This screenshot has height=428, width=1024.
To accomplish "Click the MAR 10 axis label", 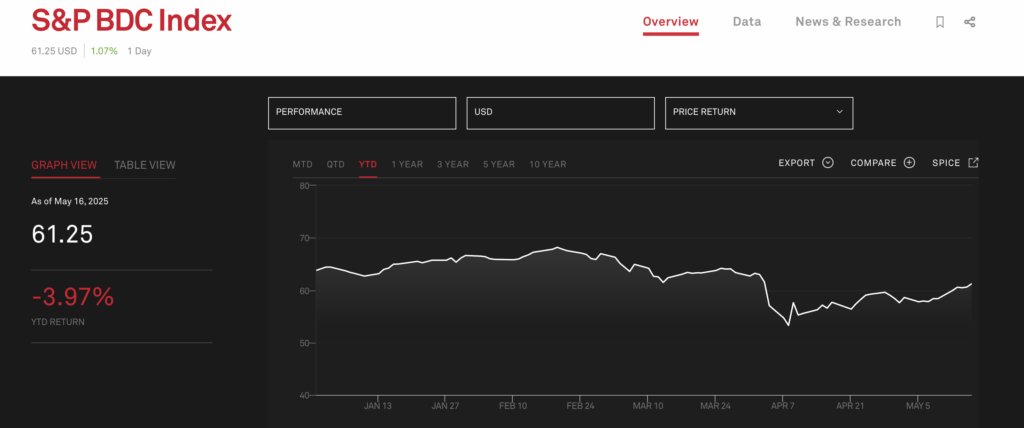I will point(648,406).
